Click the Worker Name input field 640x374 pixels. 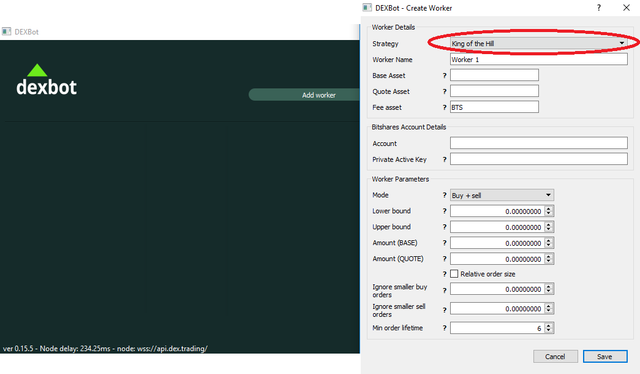[538, 59]
